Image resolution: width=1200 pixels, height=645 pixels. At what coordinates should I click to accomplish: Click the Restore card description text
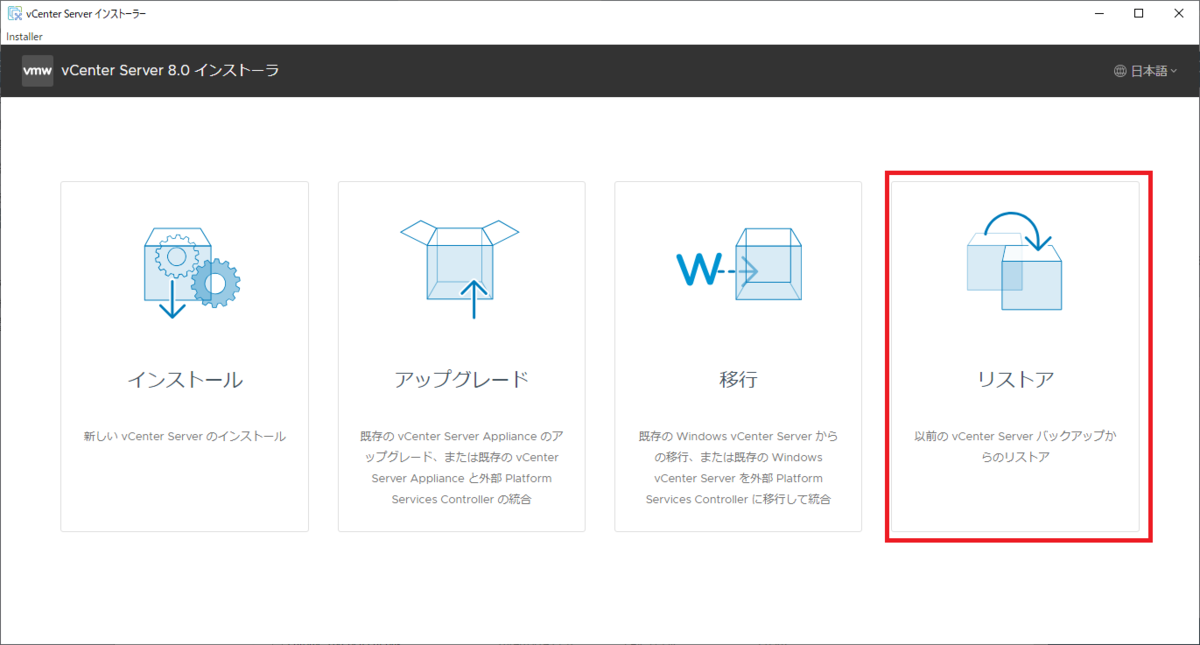(x=1015, y=447)
